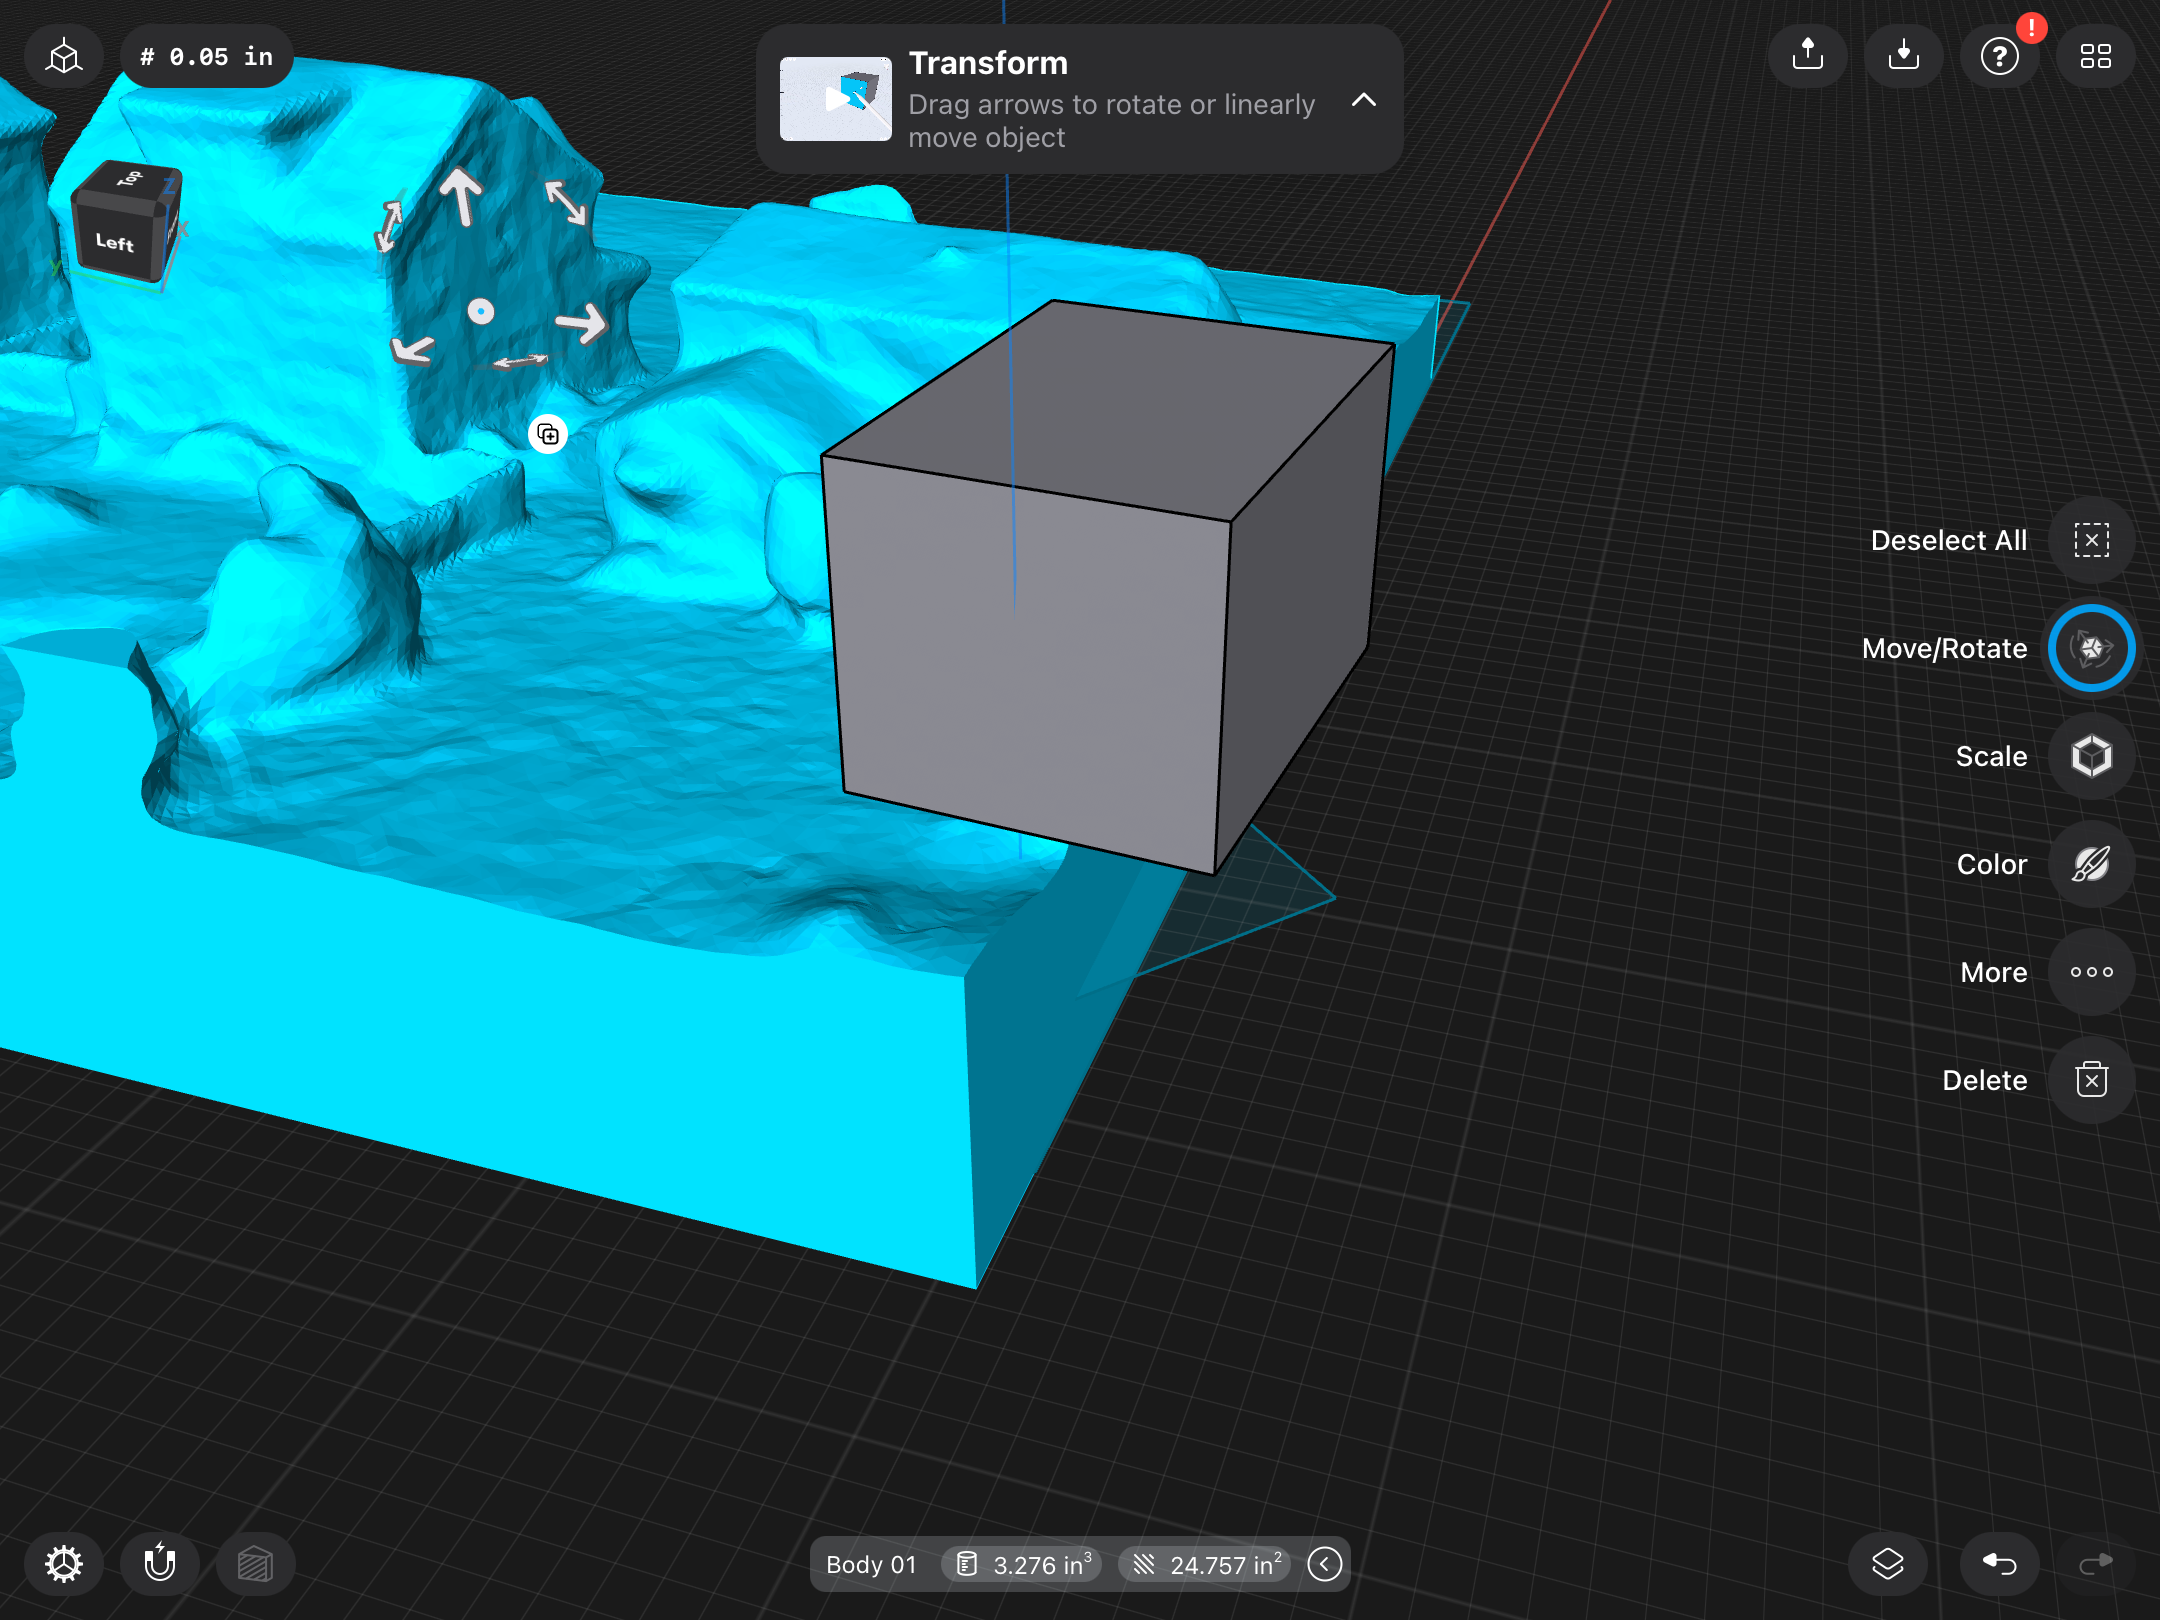2160x1620 pixels.
Task: Click the 3.276 in³ volume readout
Action: 1022,1565
